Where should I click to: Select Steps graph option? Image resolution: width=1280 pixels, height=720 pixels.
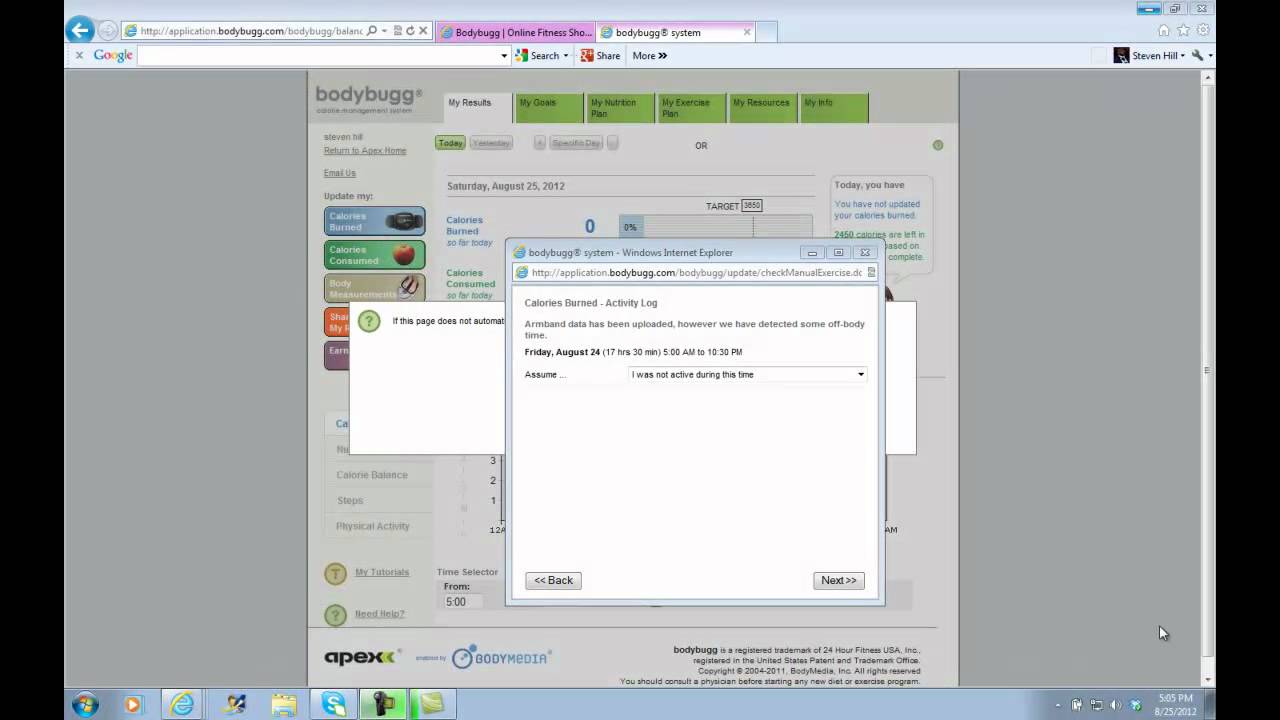coord(350,501)
